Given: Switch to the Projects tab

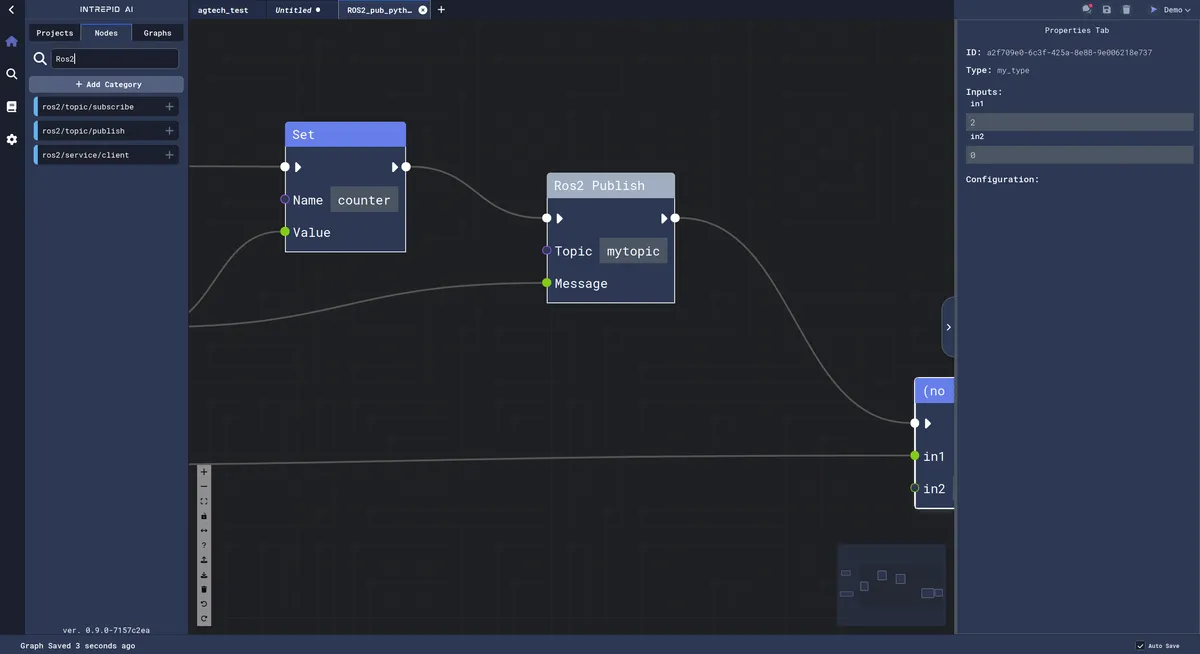Looking at the screenshot, I should pos(55,33).
